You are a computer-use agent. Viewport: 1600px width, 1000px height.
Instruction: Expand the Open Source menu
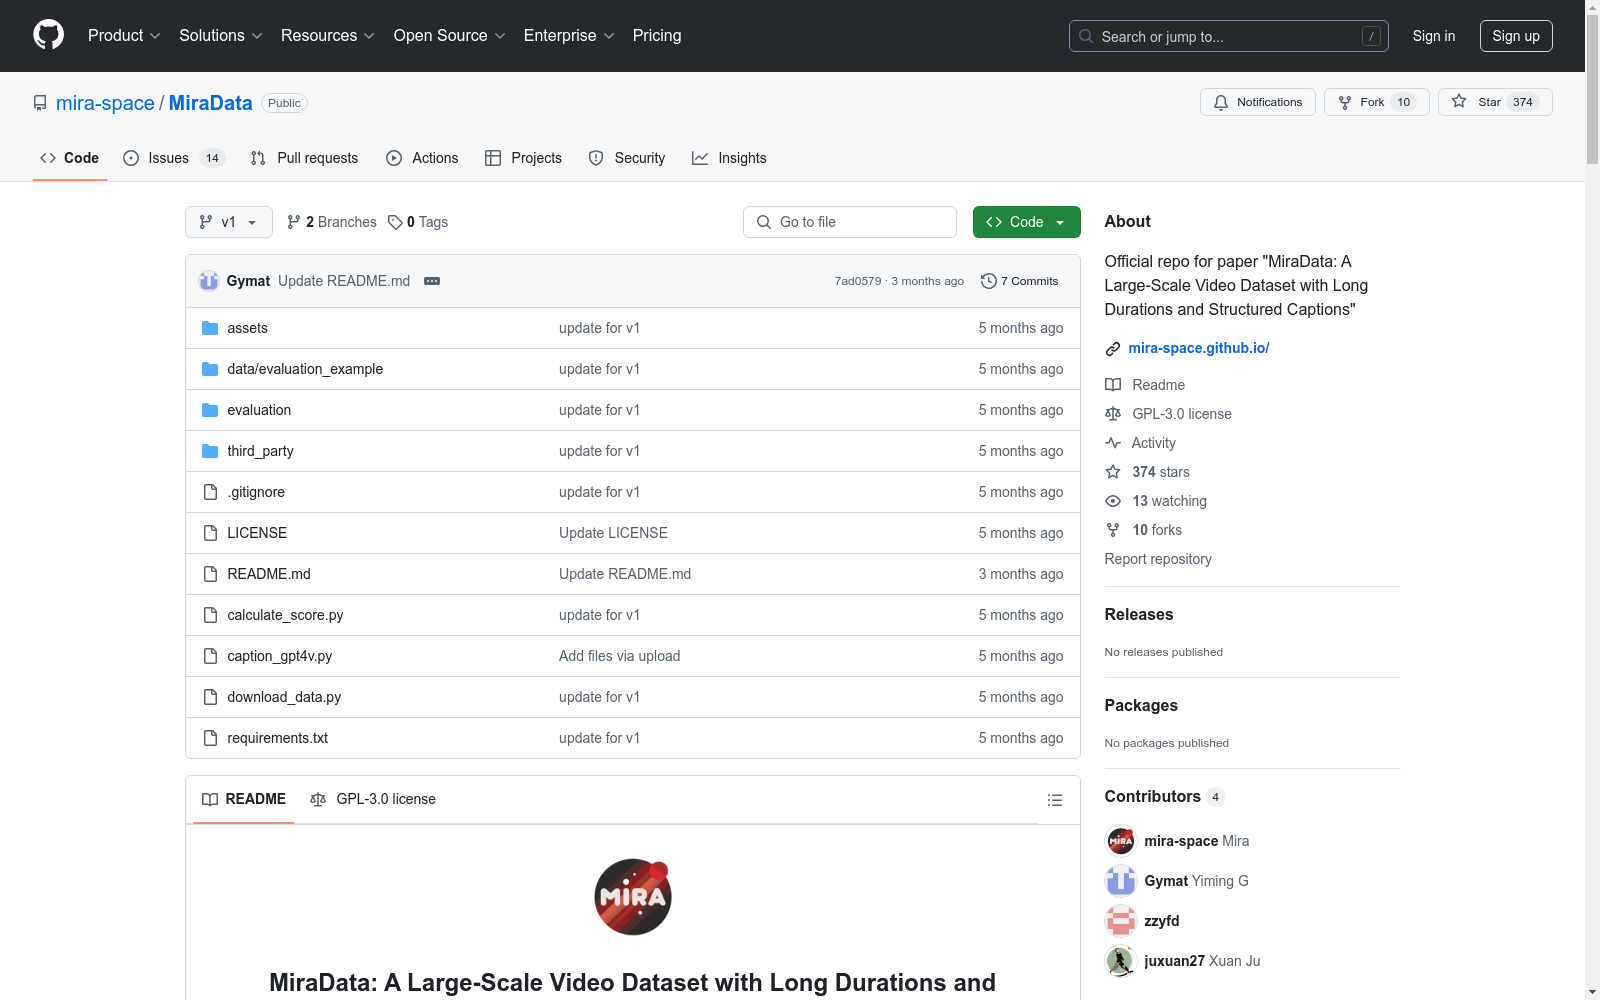(x=450, y=36)
